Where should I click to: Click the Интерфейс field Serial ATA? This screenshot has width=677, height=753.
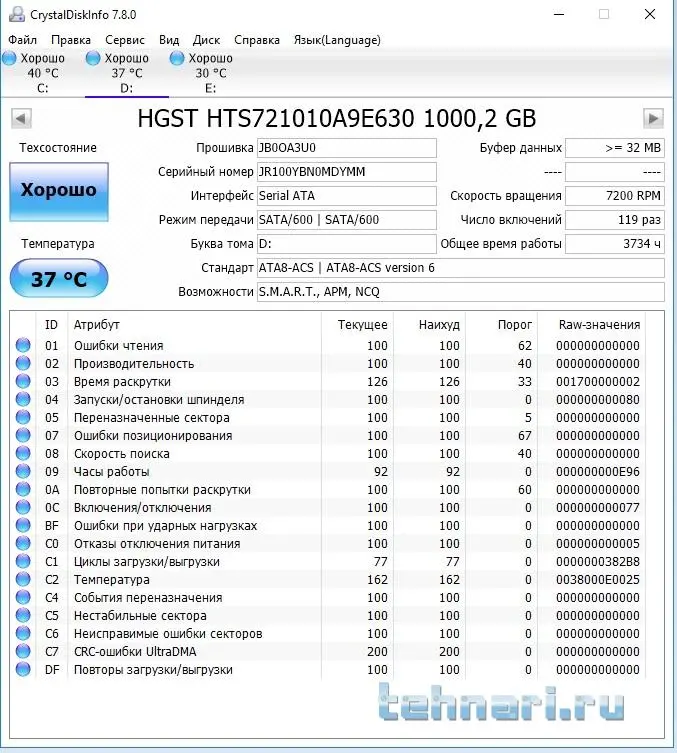(347, 196)
